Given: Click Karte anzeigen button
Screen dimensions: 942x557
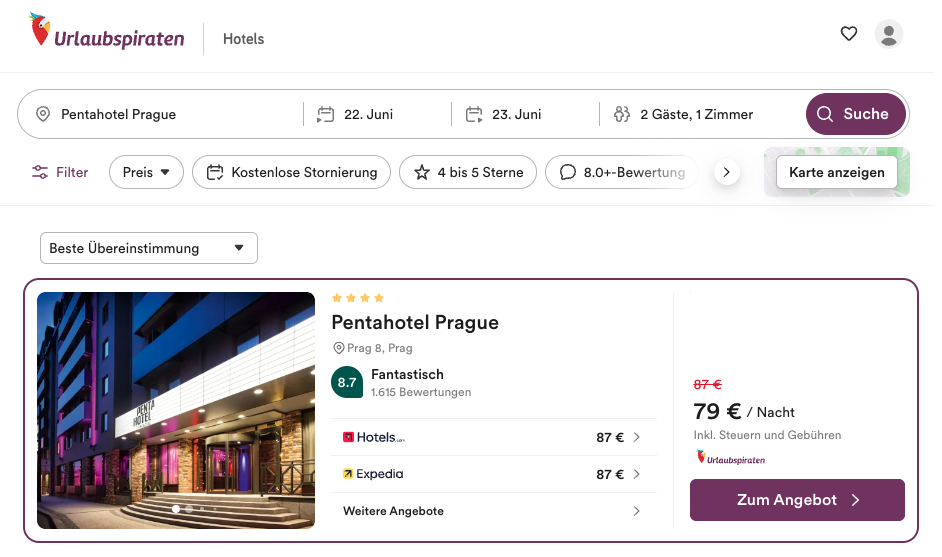Looking at the screenshot, I should 837,172.
